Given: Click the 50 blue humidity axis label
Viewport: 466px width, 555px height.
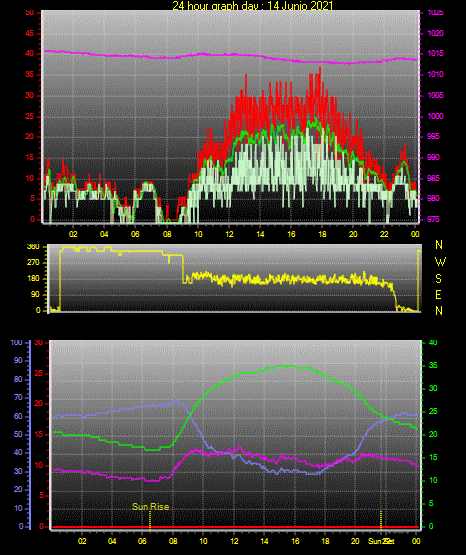Looking at the screenshot, I should [18, 434].
